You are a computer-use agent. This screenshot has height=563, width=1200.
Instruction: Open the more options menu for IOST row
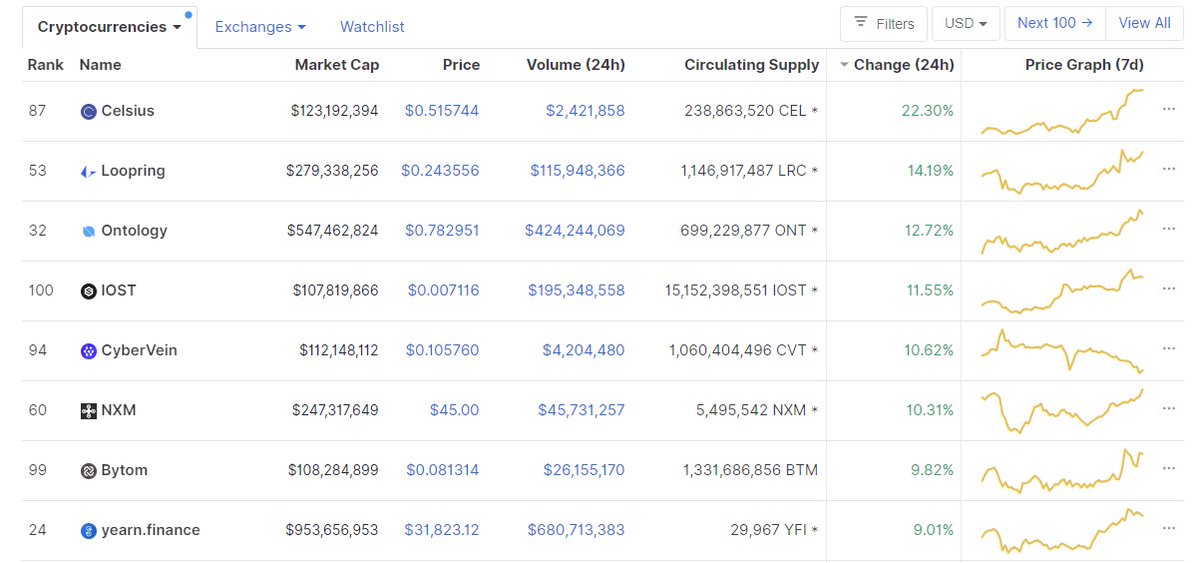[1169, 289]
